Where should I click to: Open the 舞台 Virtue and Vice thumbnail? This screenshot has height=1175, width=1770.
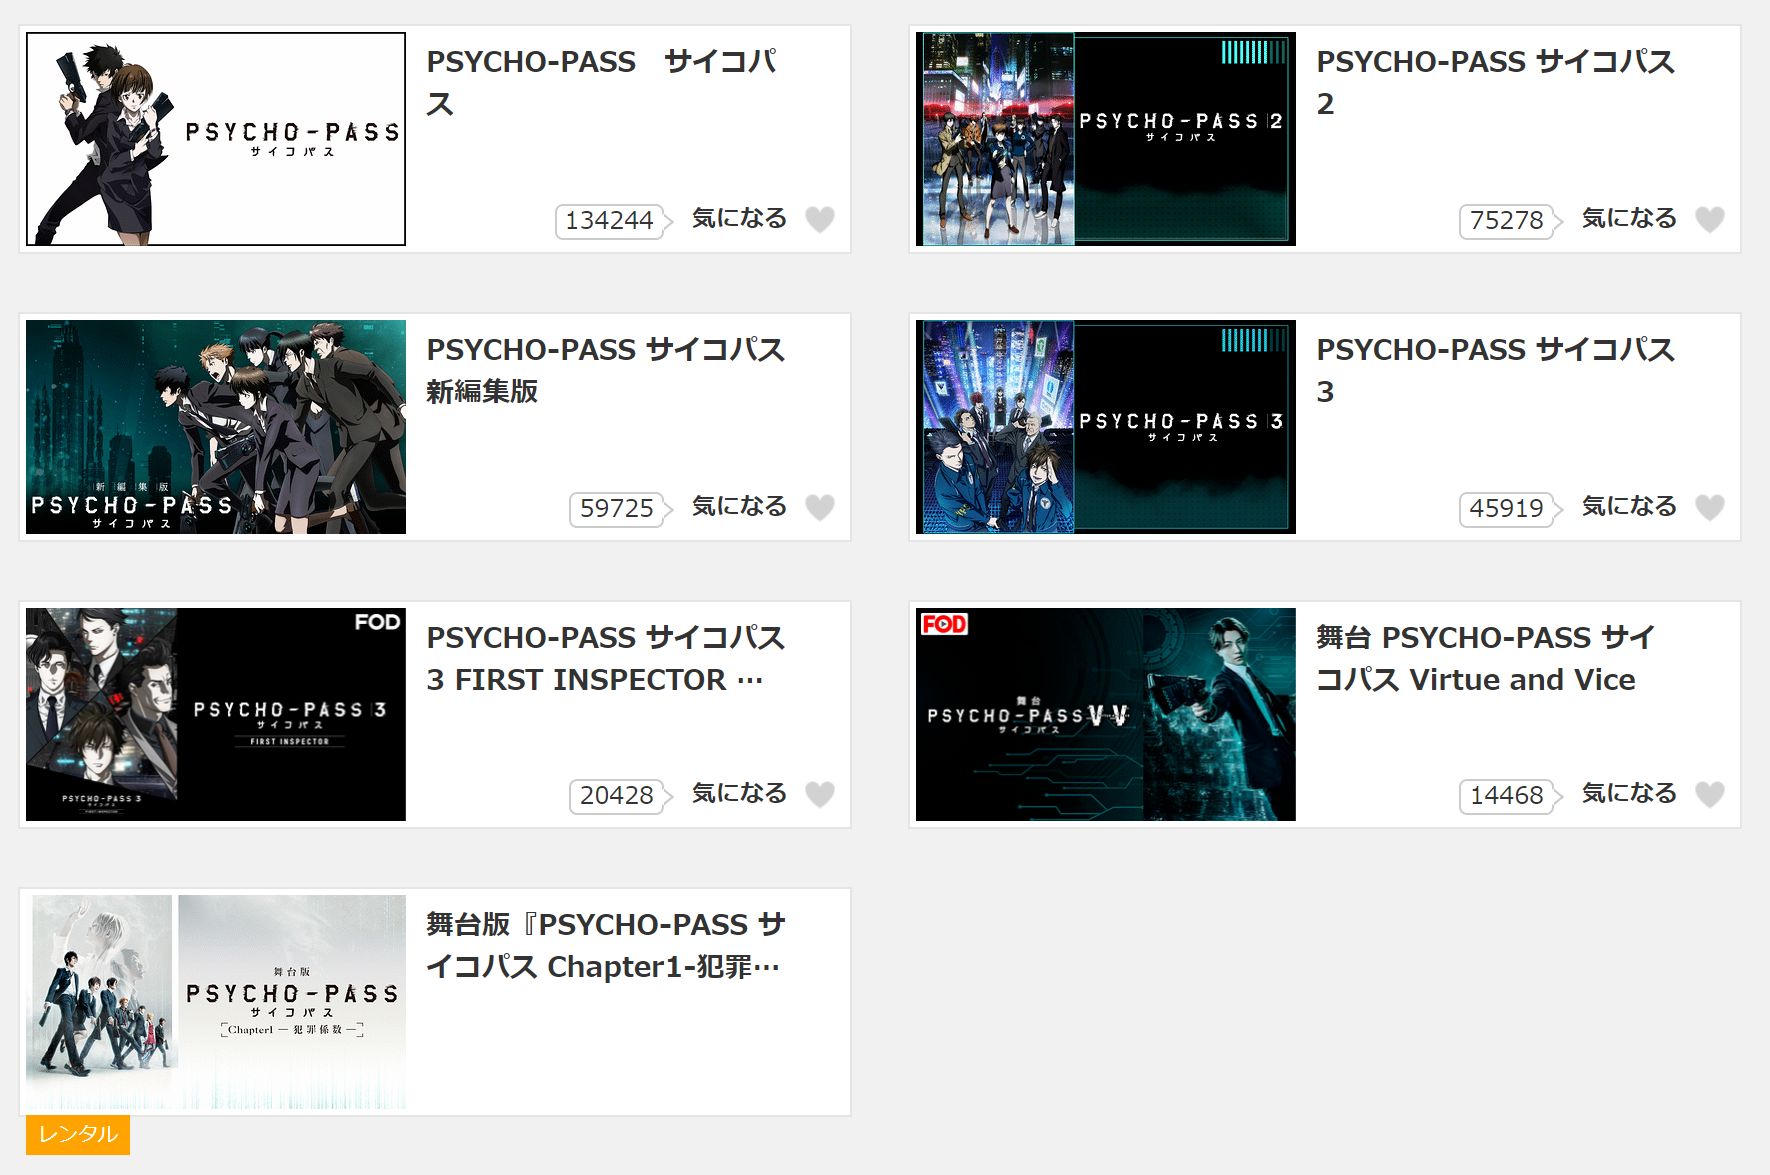1106,714
